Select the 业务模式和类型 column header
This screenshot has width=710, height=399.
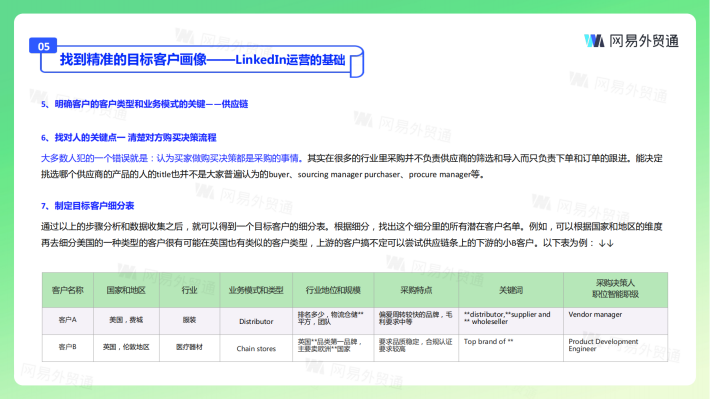coord(256,290)
